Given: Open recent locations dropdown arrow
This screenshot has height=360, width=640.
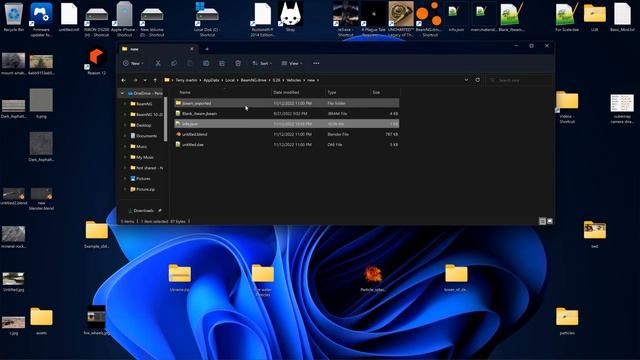Looking at the screenshot, I should point(145,80).
